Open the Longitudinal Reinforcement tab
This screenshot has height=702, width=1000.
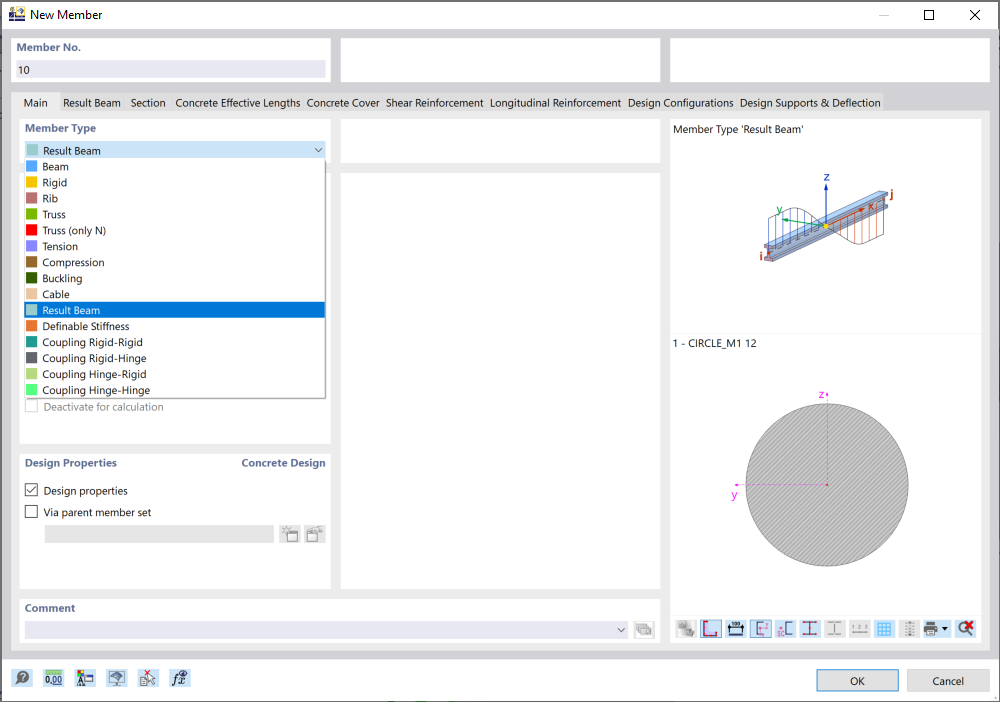click(554, 102)
